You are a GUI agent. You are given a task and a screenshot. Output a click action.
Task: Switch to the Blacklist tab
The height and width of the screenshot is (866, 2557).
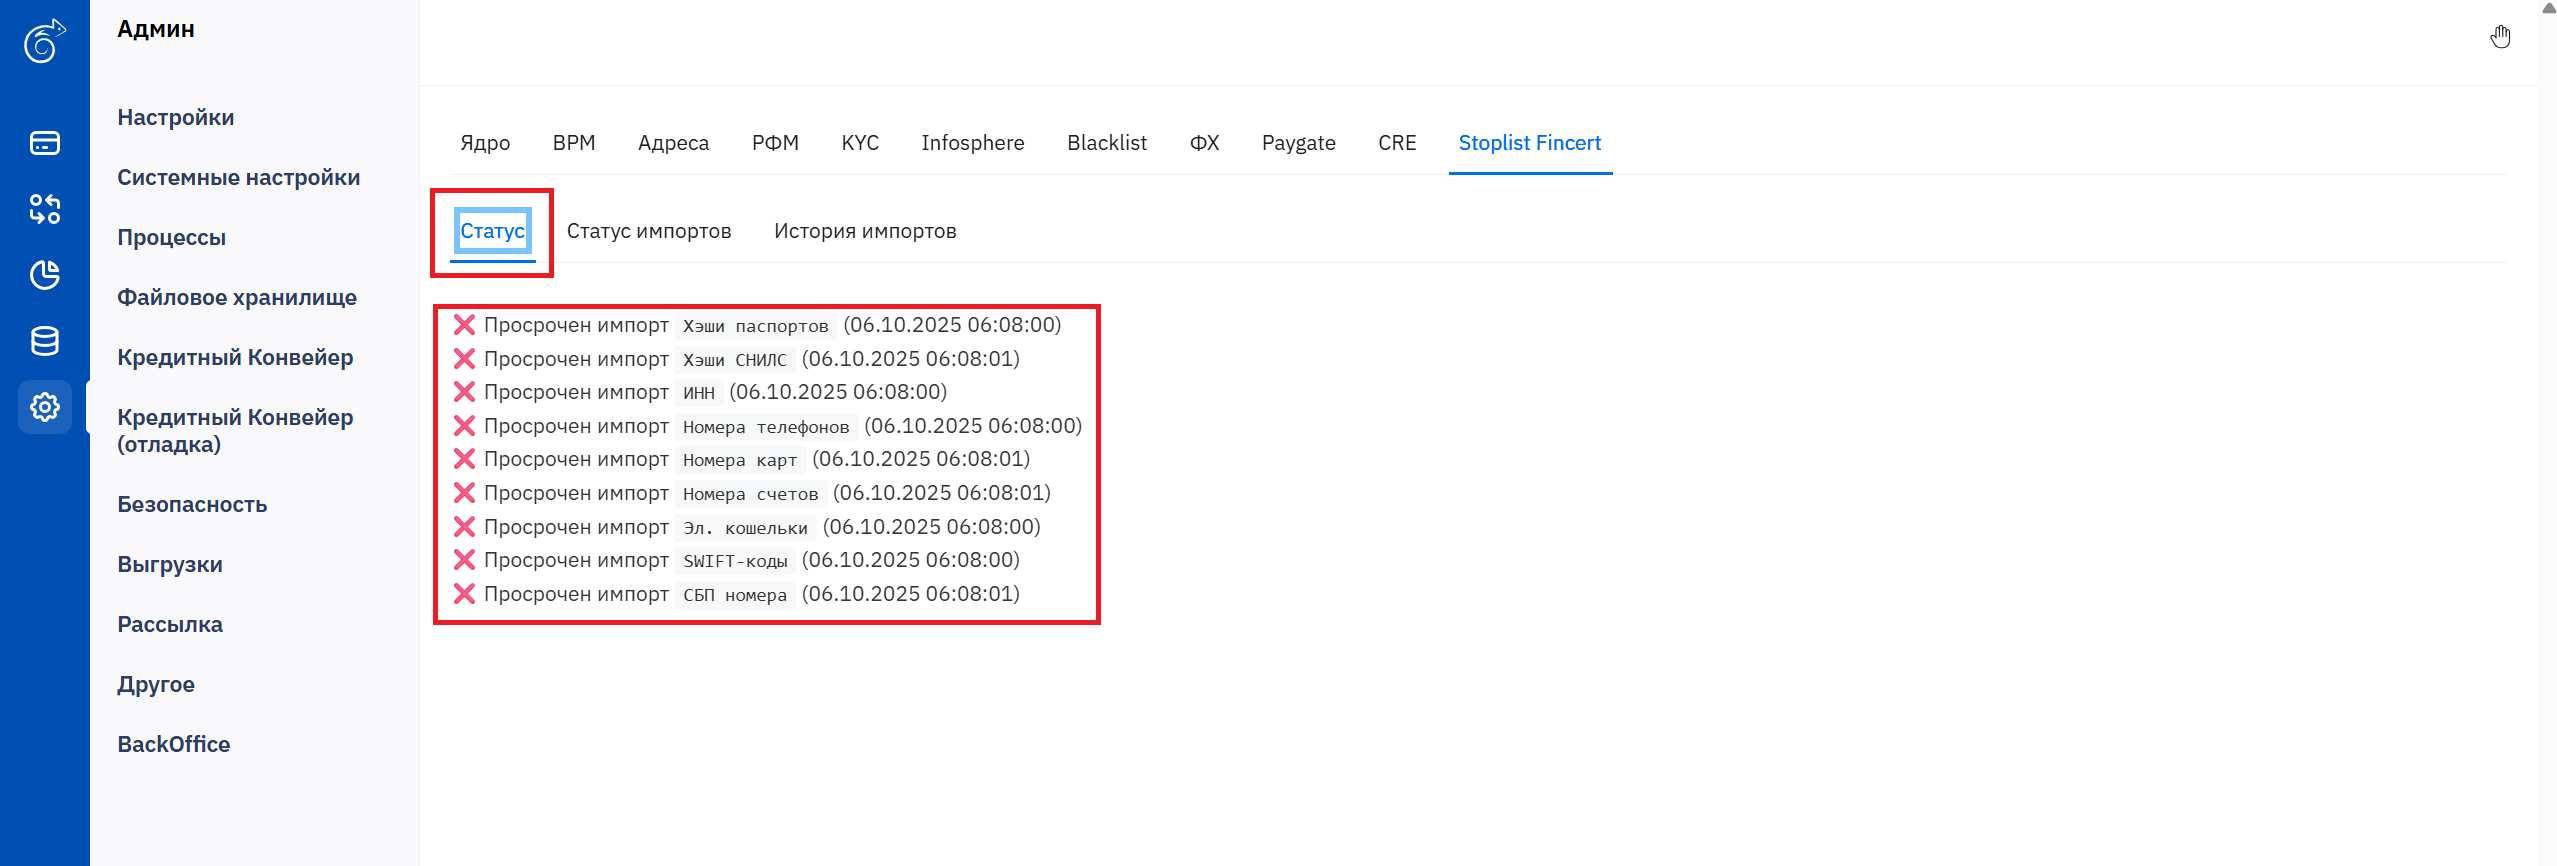pyautogui.click(x=1106, y=143)
